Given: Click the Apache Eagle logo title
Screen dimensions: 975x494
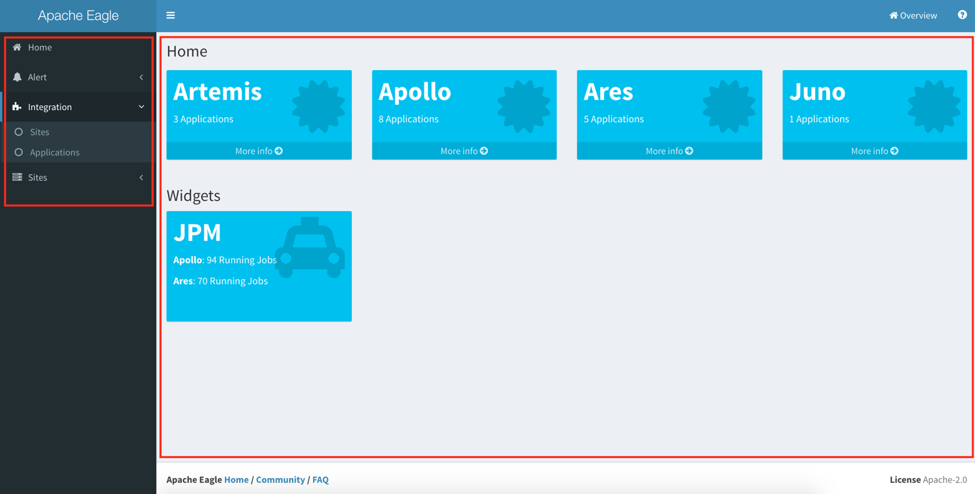Looking at the screenshot, I should 78,16.
